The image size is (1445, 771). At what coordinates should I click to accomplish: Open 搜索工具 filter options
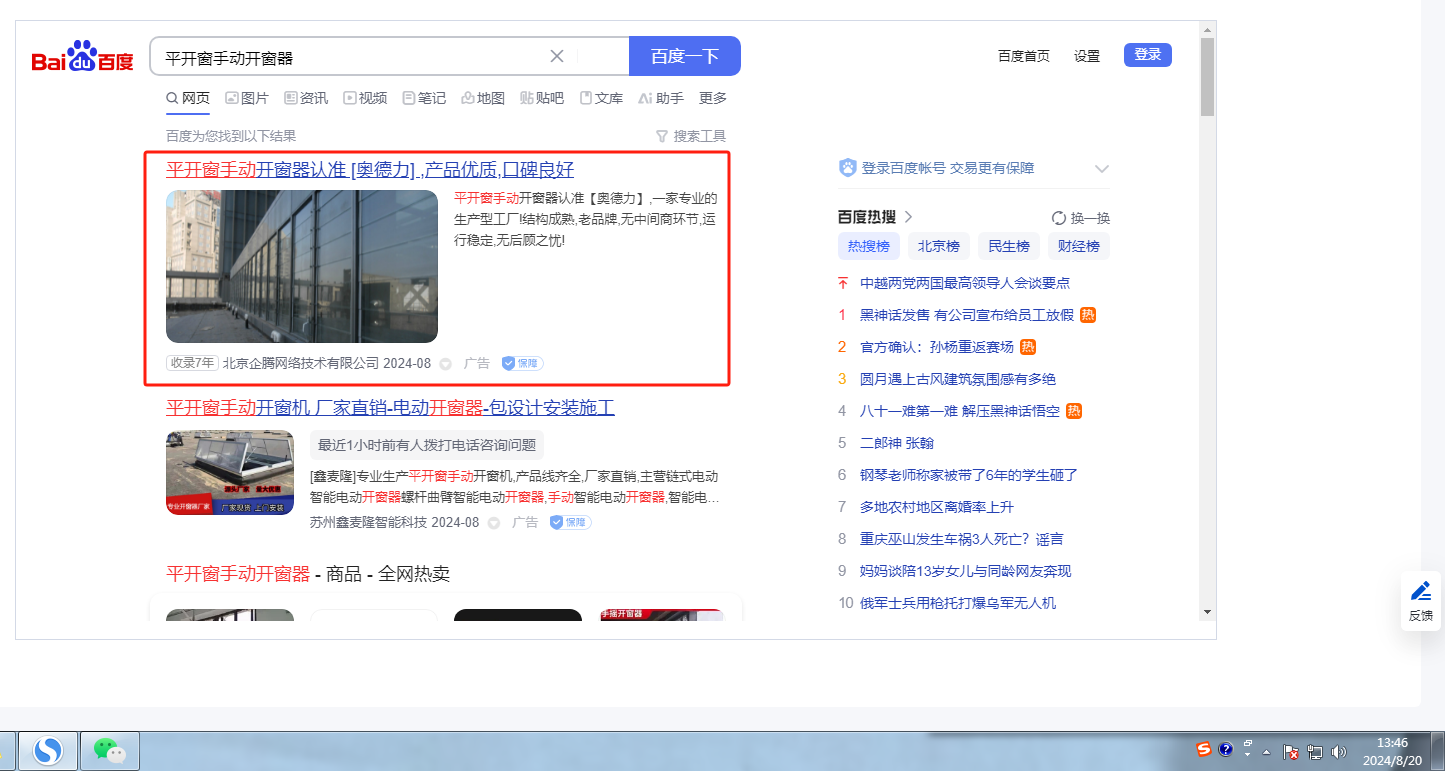click(691, 136)
